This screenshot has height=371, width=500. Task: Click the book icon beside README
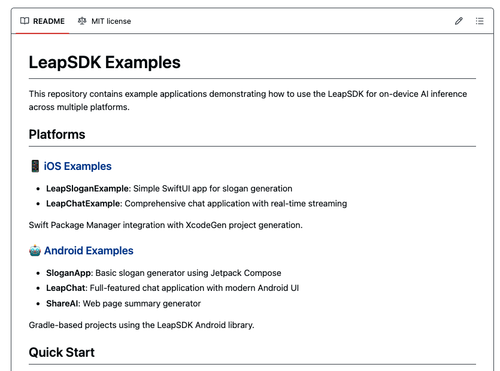click(24, 21)
